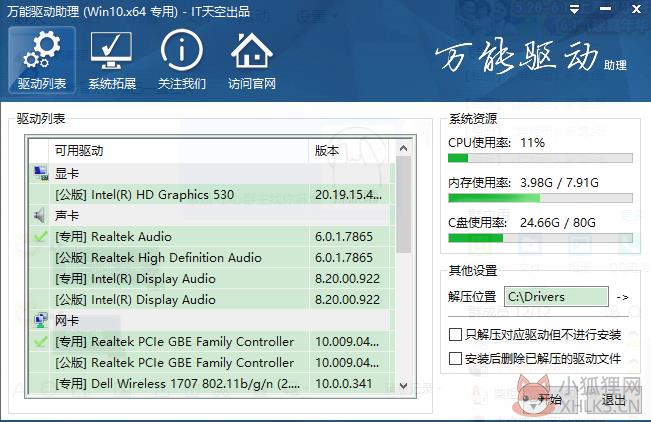Open the 关注我们 info tab
The height and width of the screenshot is (422, 651).
click(181, 60)
